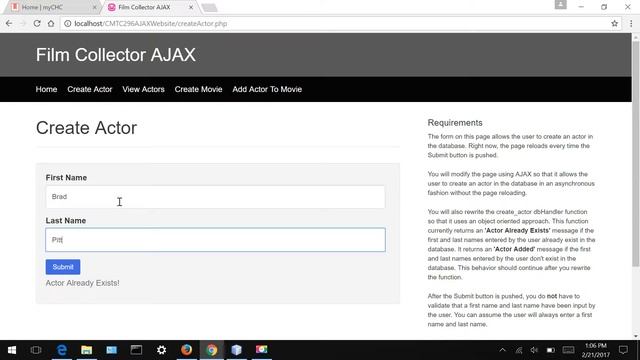The height and width of the screenshot is (360, 640).
Task: Open the Chrome user profile icon
Action: point(560,4)
